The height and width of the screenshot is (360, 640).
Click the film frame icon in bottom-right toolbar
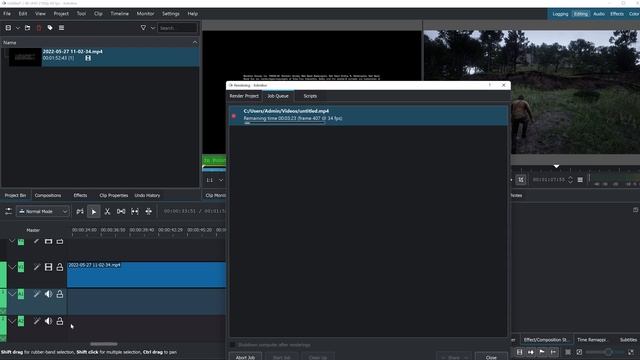point(519,352)
